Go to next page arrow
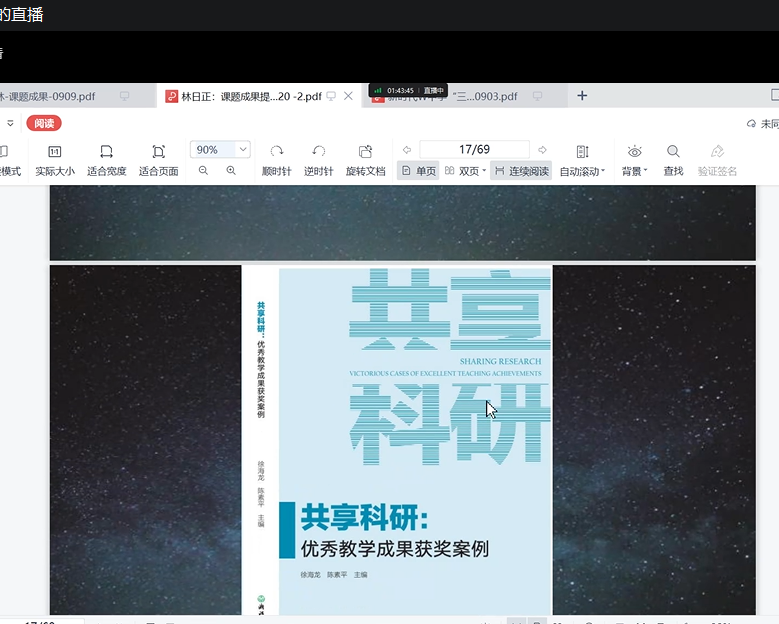The width and height of the screenshot is (779, 624). click(542, 150)
